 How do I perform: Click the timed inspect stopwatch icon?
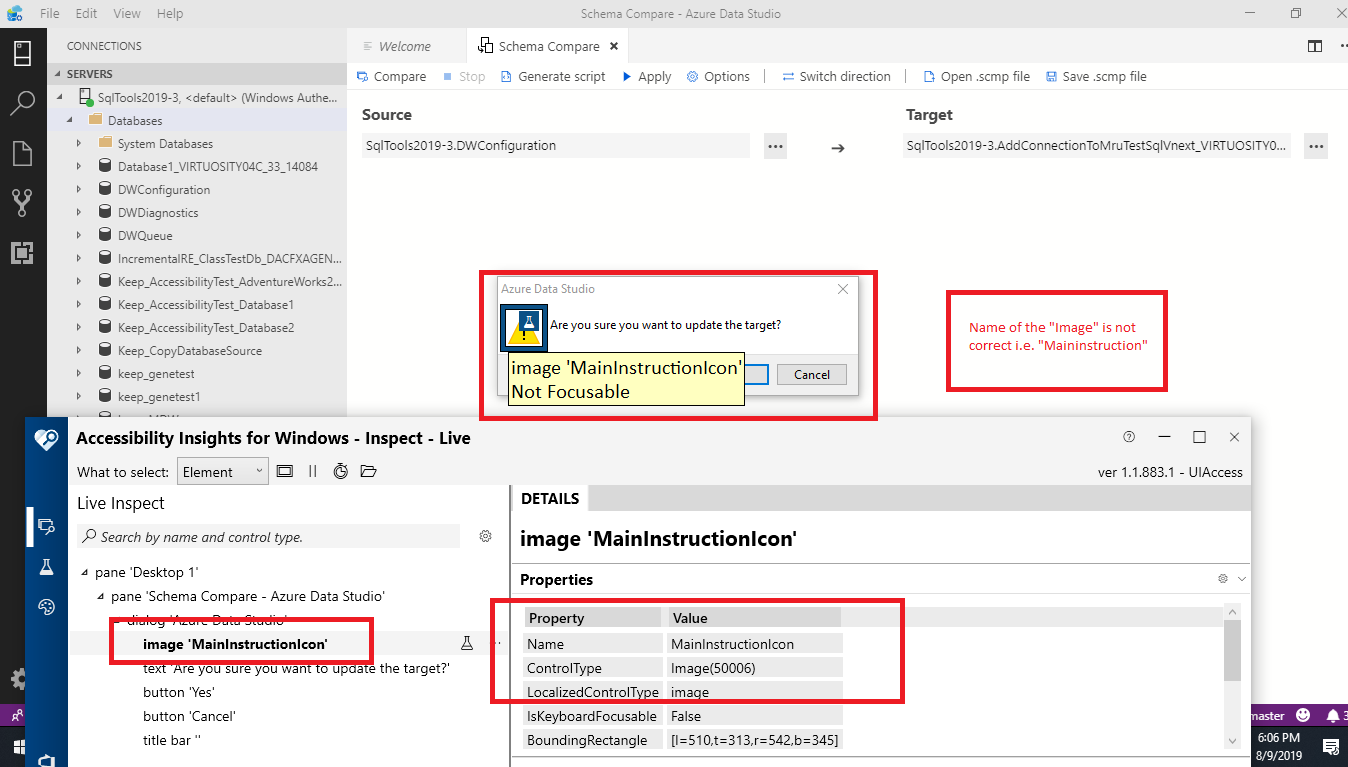pos(340,471)
